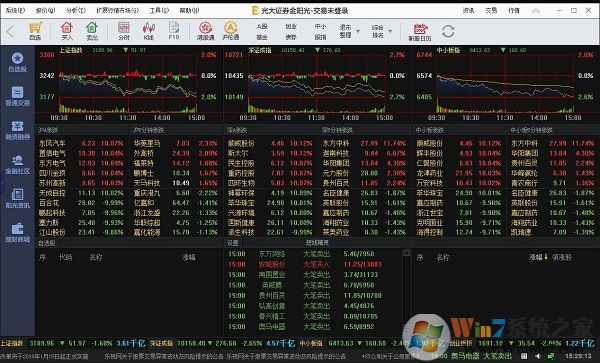The width and height of the screenshot is (600, 363).
Task: Select the 民生控股 stock row
Action: click(x=270, y=163)
